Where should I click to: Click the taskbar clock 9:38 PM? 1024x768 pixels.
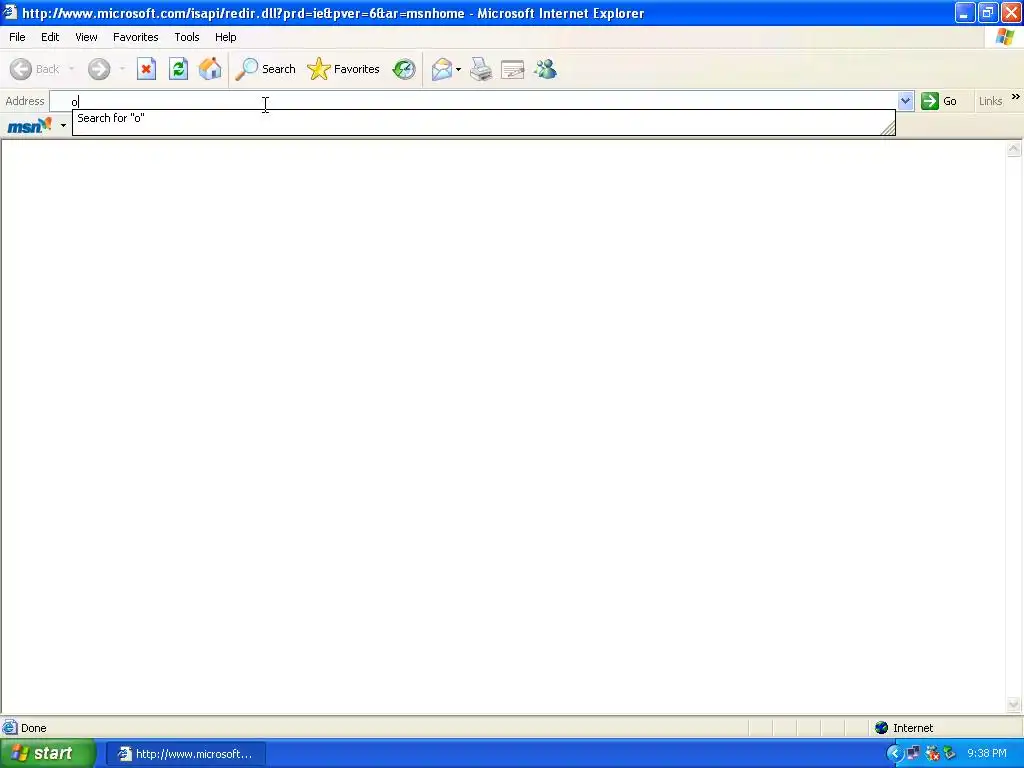pos(987,754)
